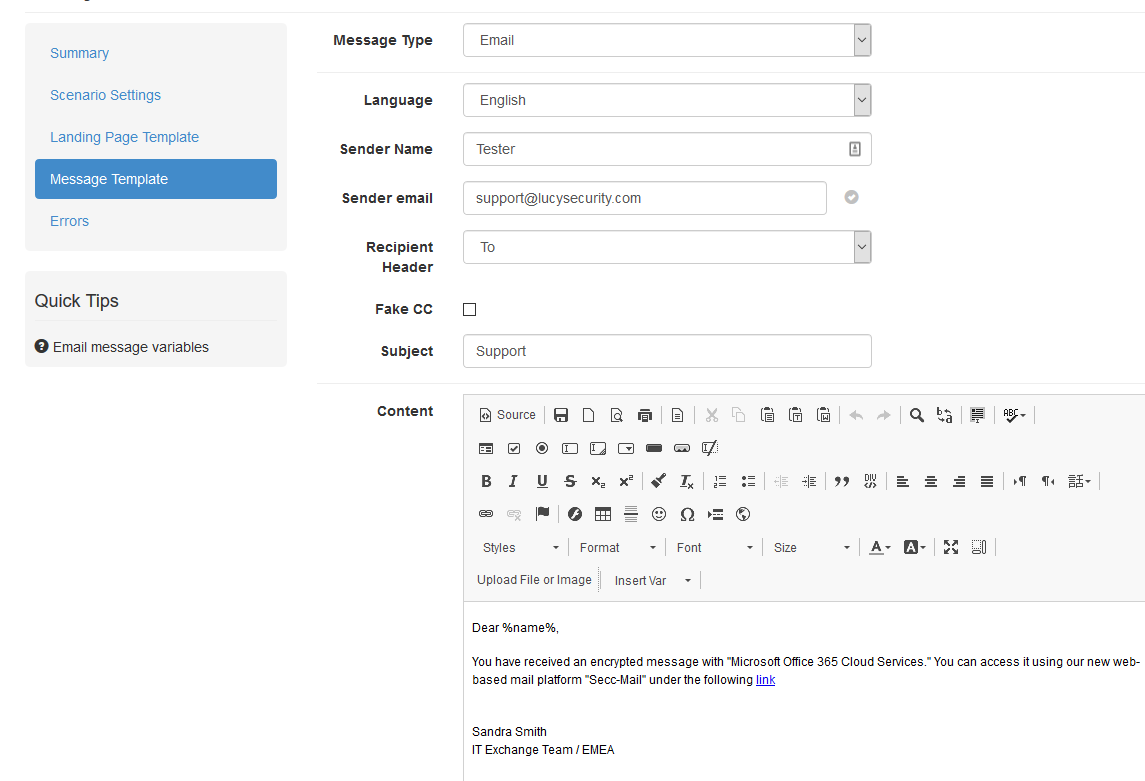Viewport: 1145px width, 781px height.
Task: Open Scenario Settings
Action: pos(105,95)
